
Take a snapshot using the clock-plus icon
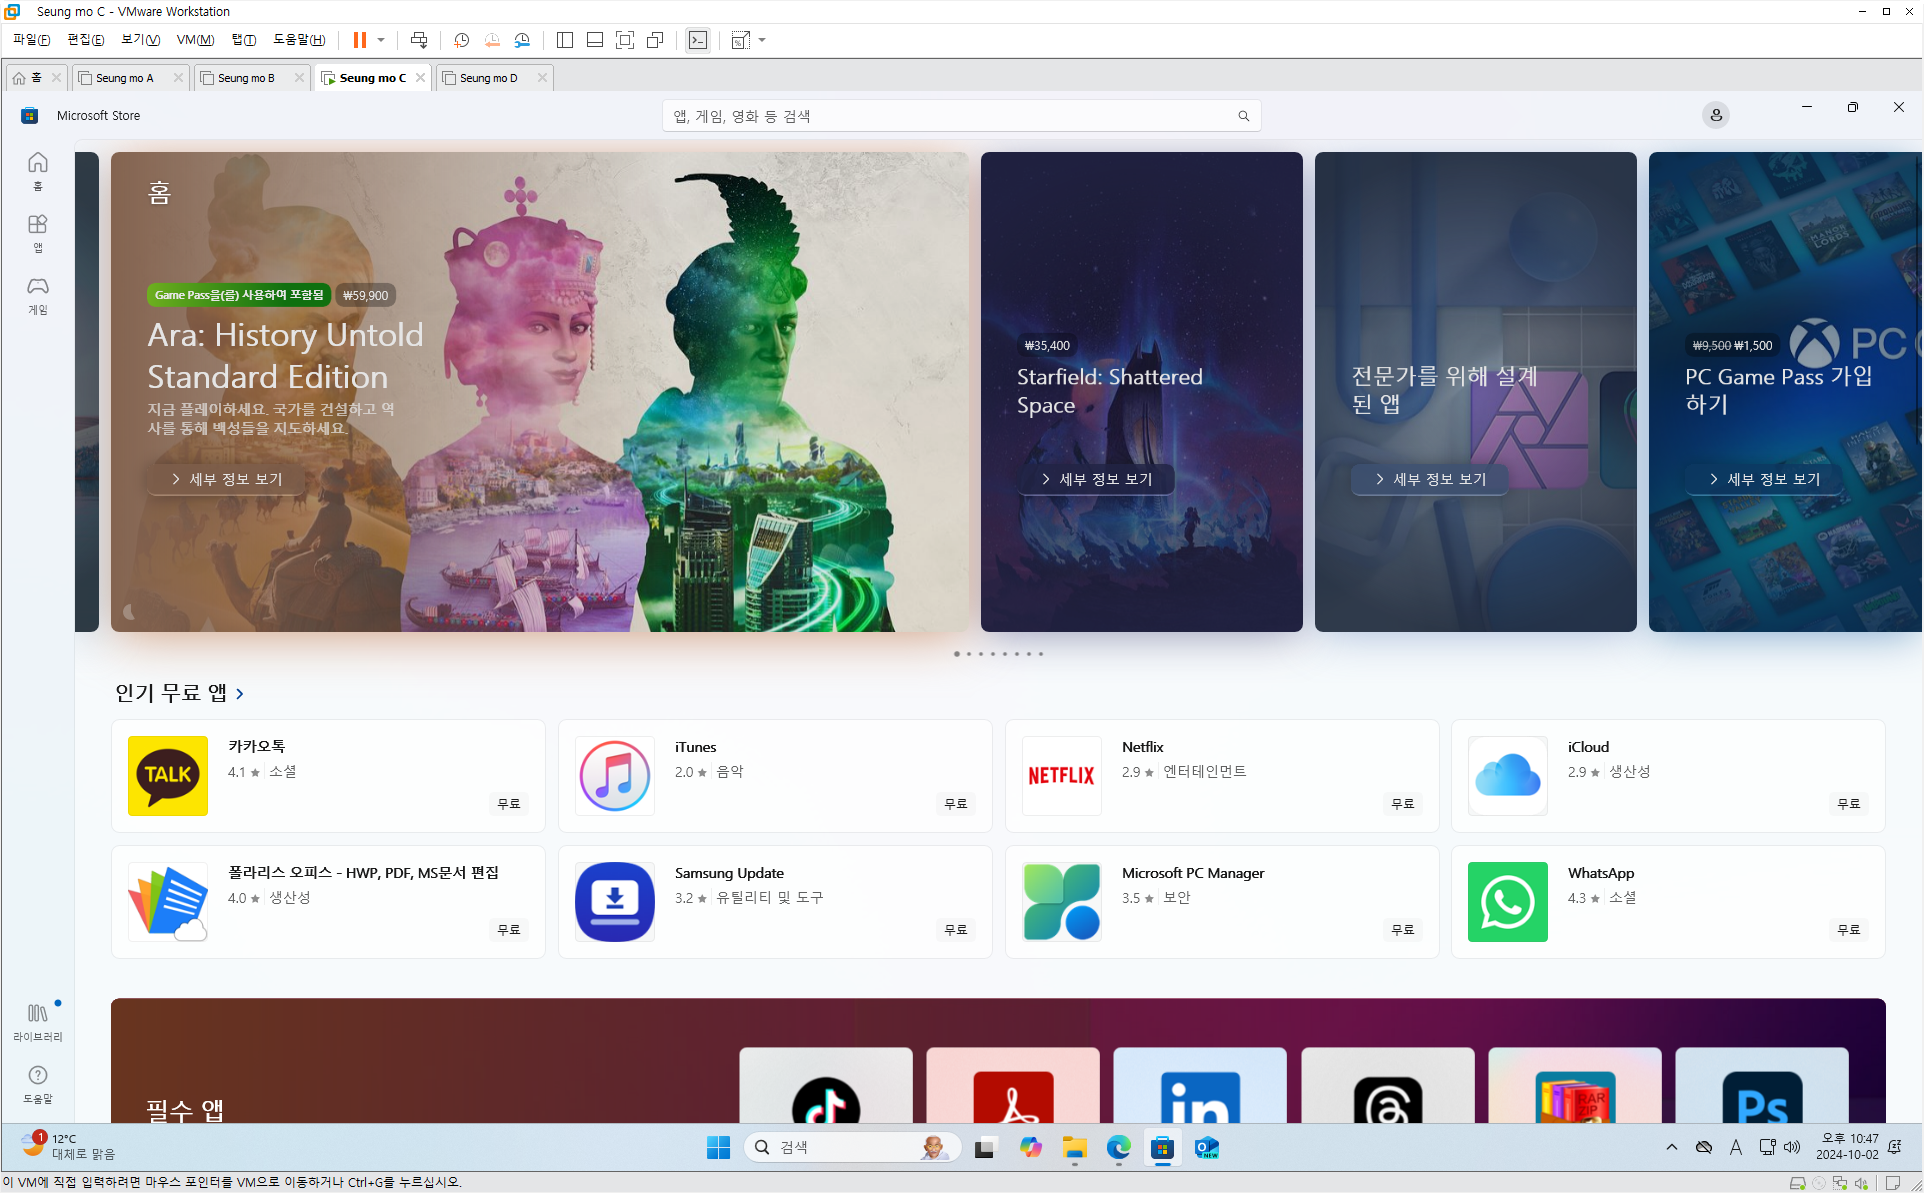[x=461, y=40]
